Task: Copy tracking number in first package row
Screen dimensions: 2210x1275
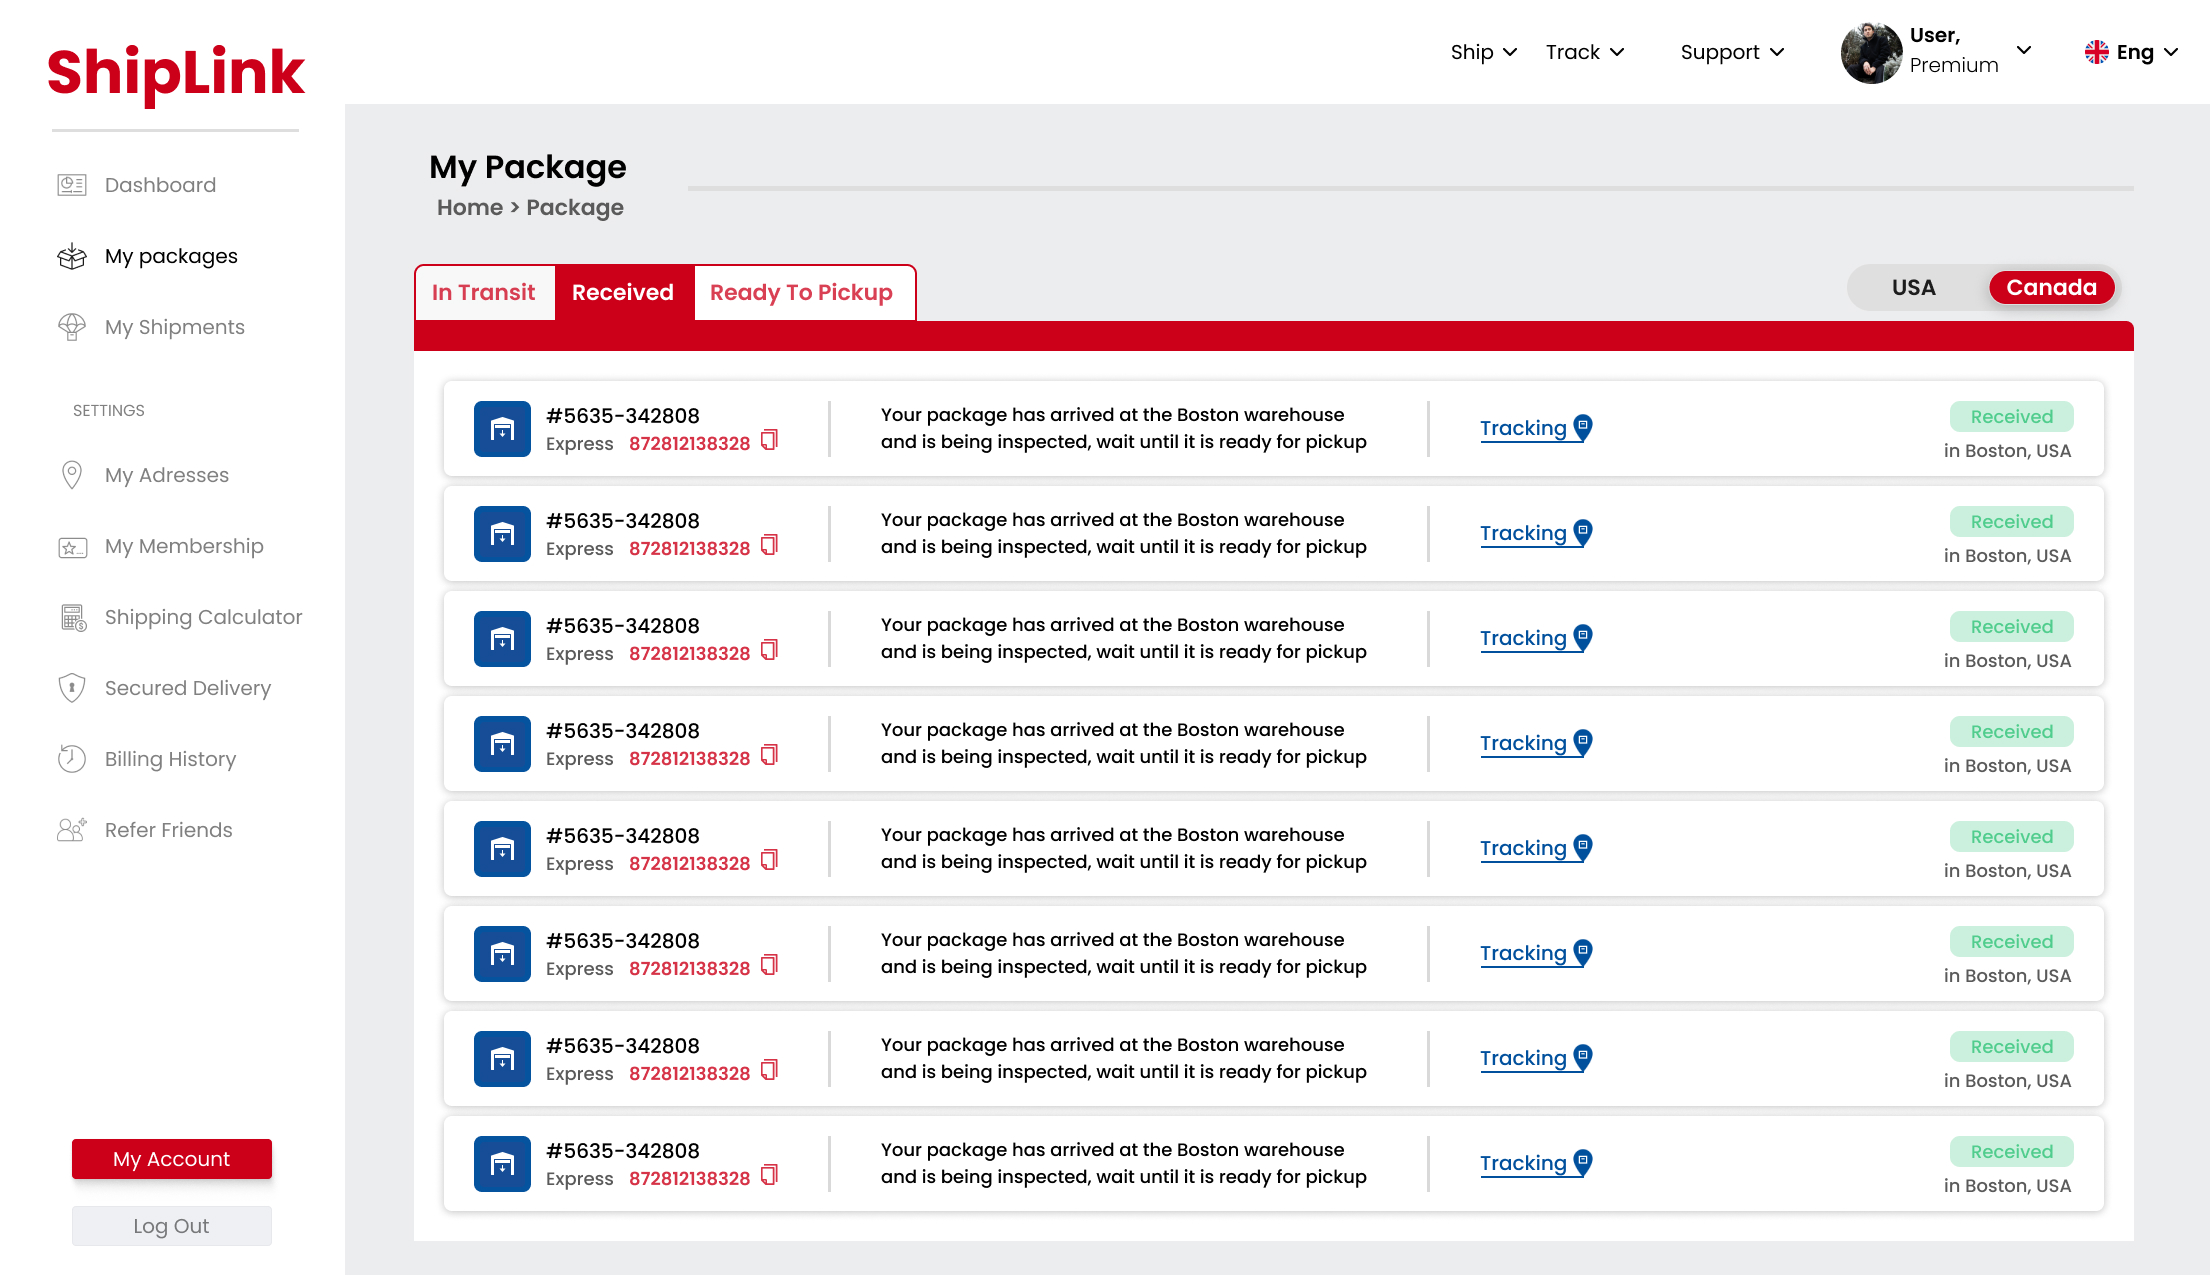Action: coord(769,441)
